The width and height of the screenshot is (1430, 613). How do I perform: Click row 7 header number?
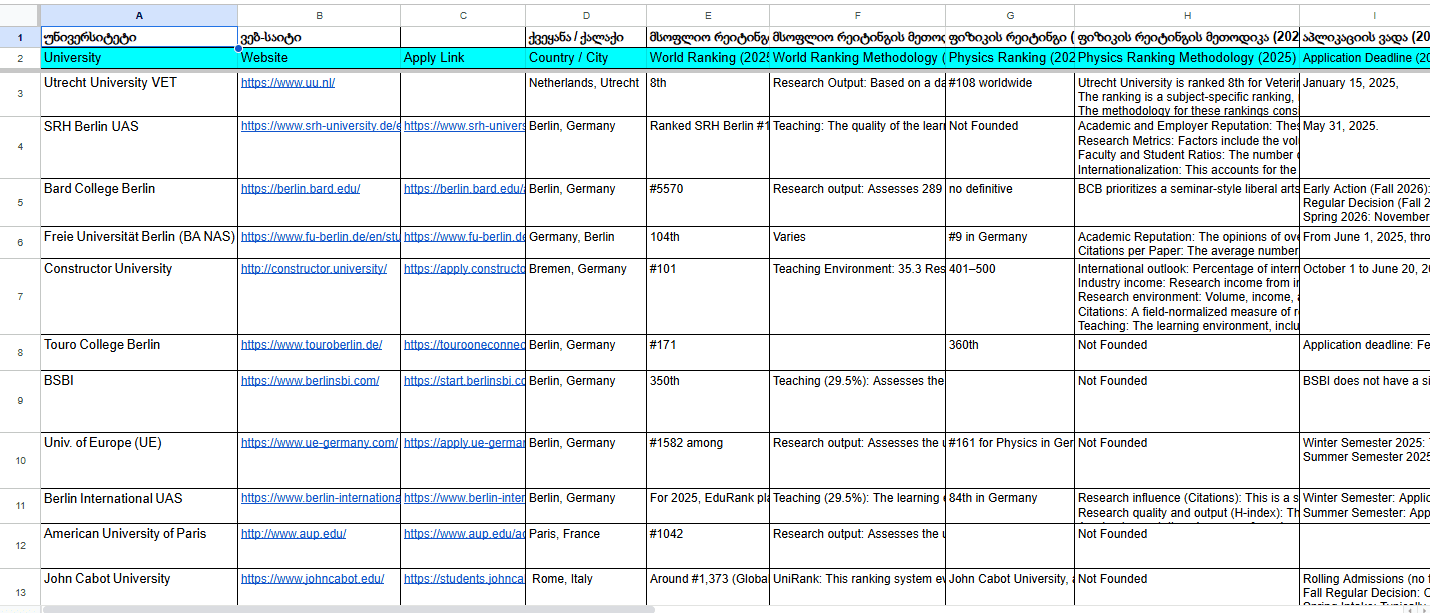pos(20,297)
